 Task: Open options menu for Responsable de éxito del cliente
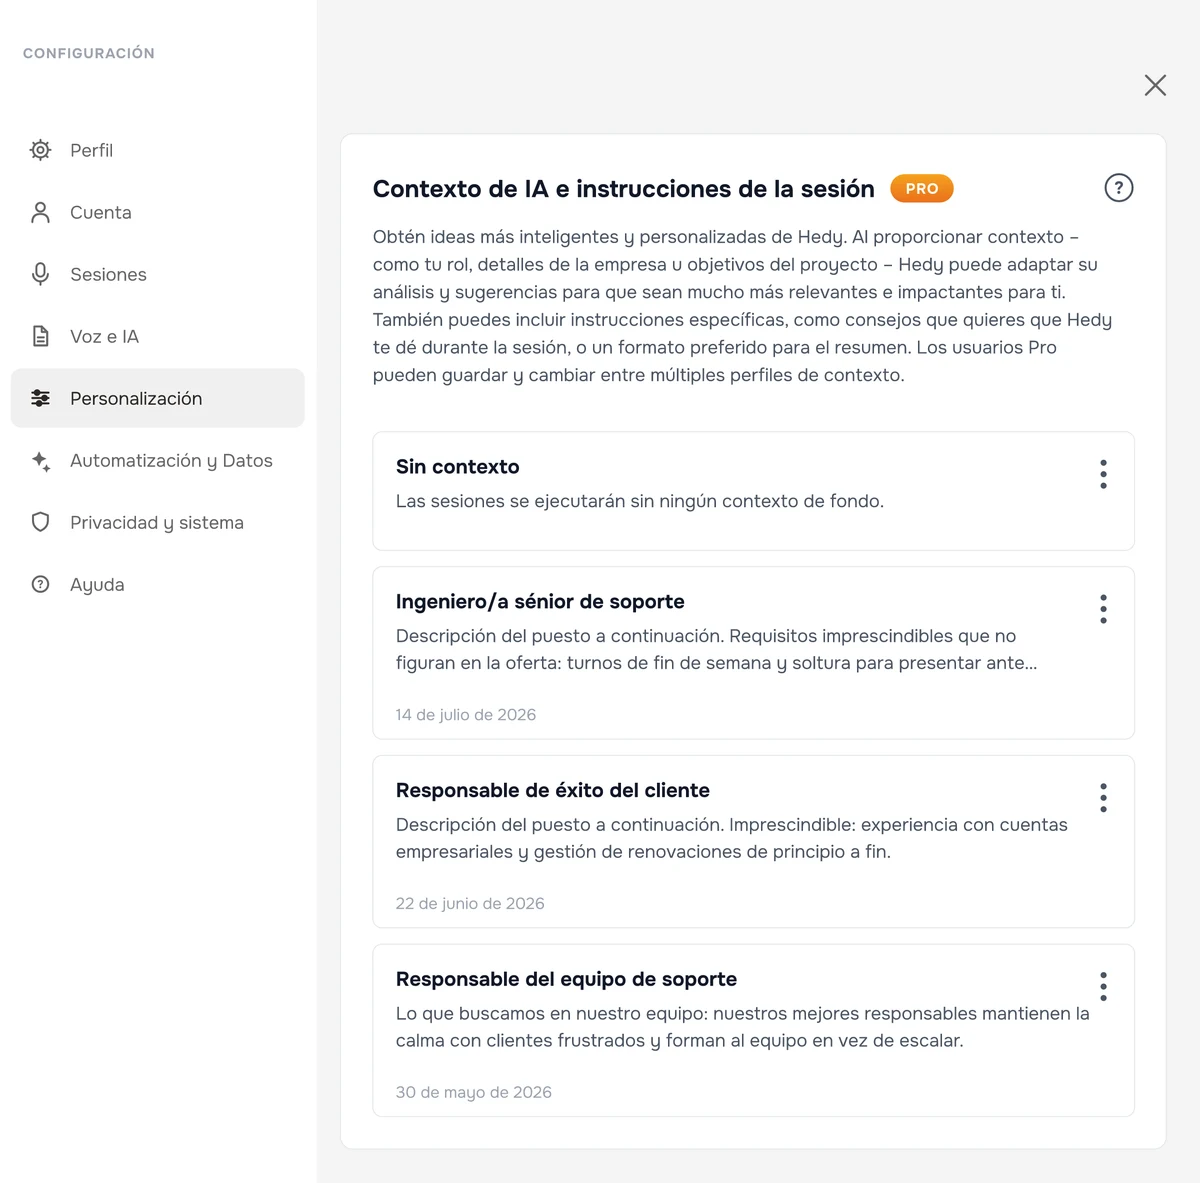tap(1103, 798)
